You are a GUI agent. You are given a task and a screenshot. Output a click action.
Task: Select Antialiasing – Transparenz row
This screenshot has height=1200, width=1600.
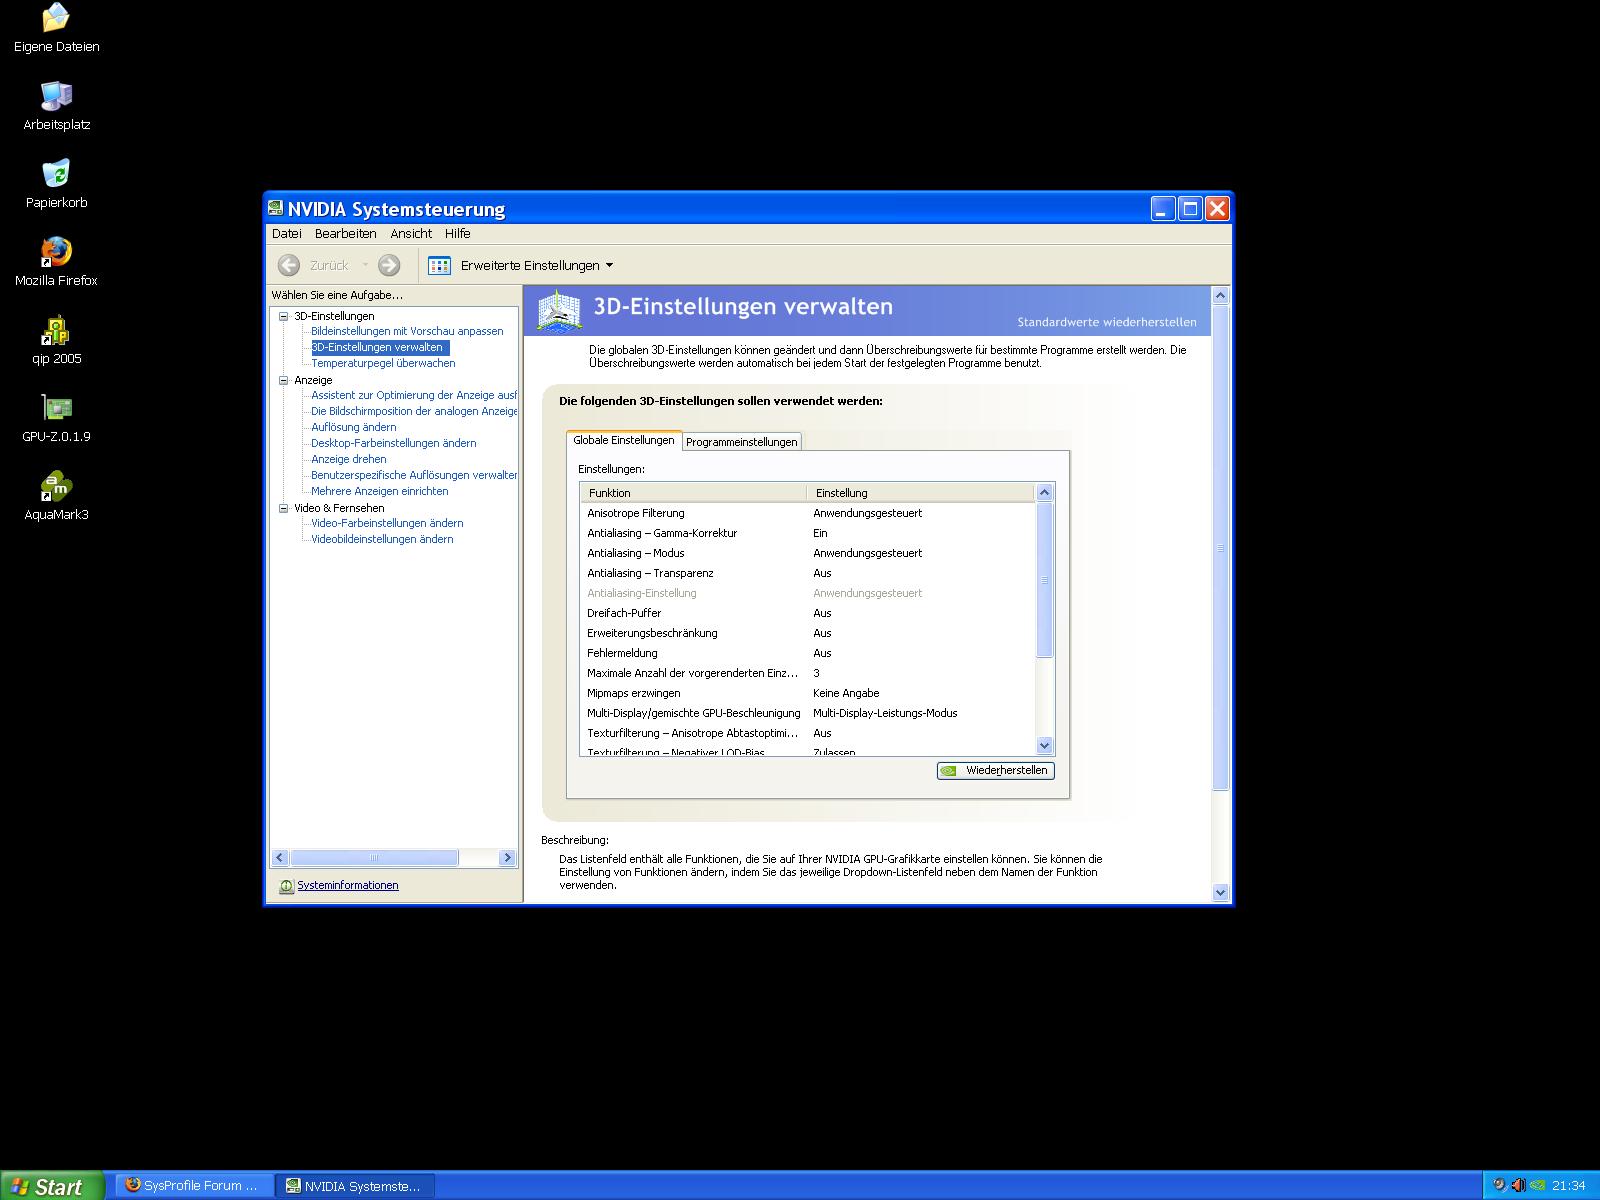[807, 573]
